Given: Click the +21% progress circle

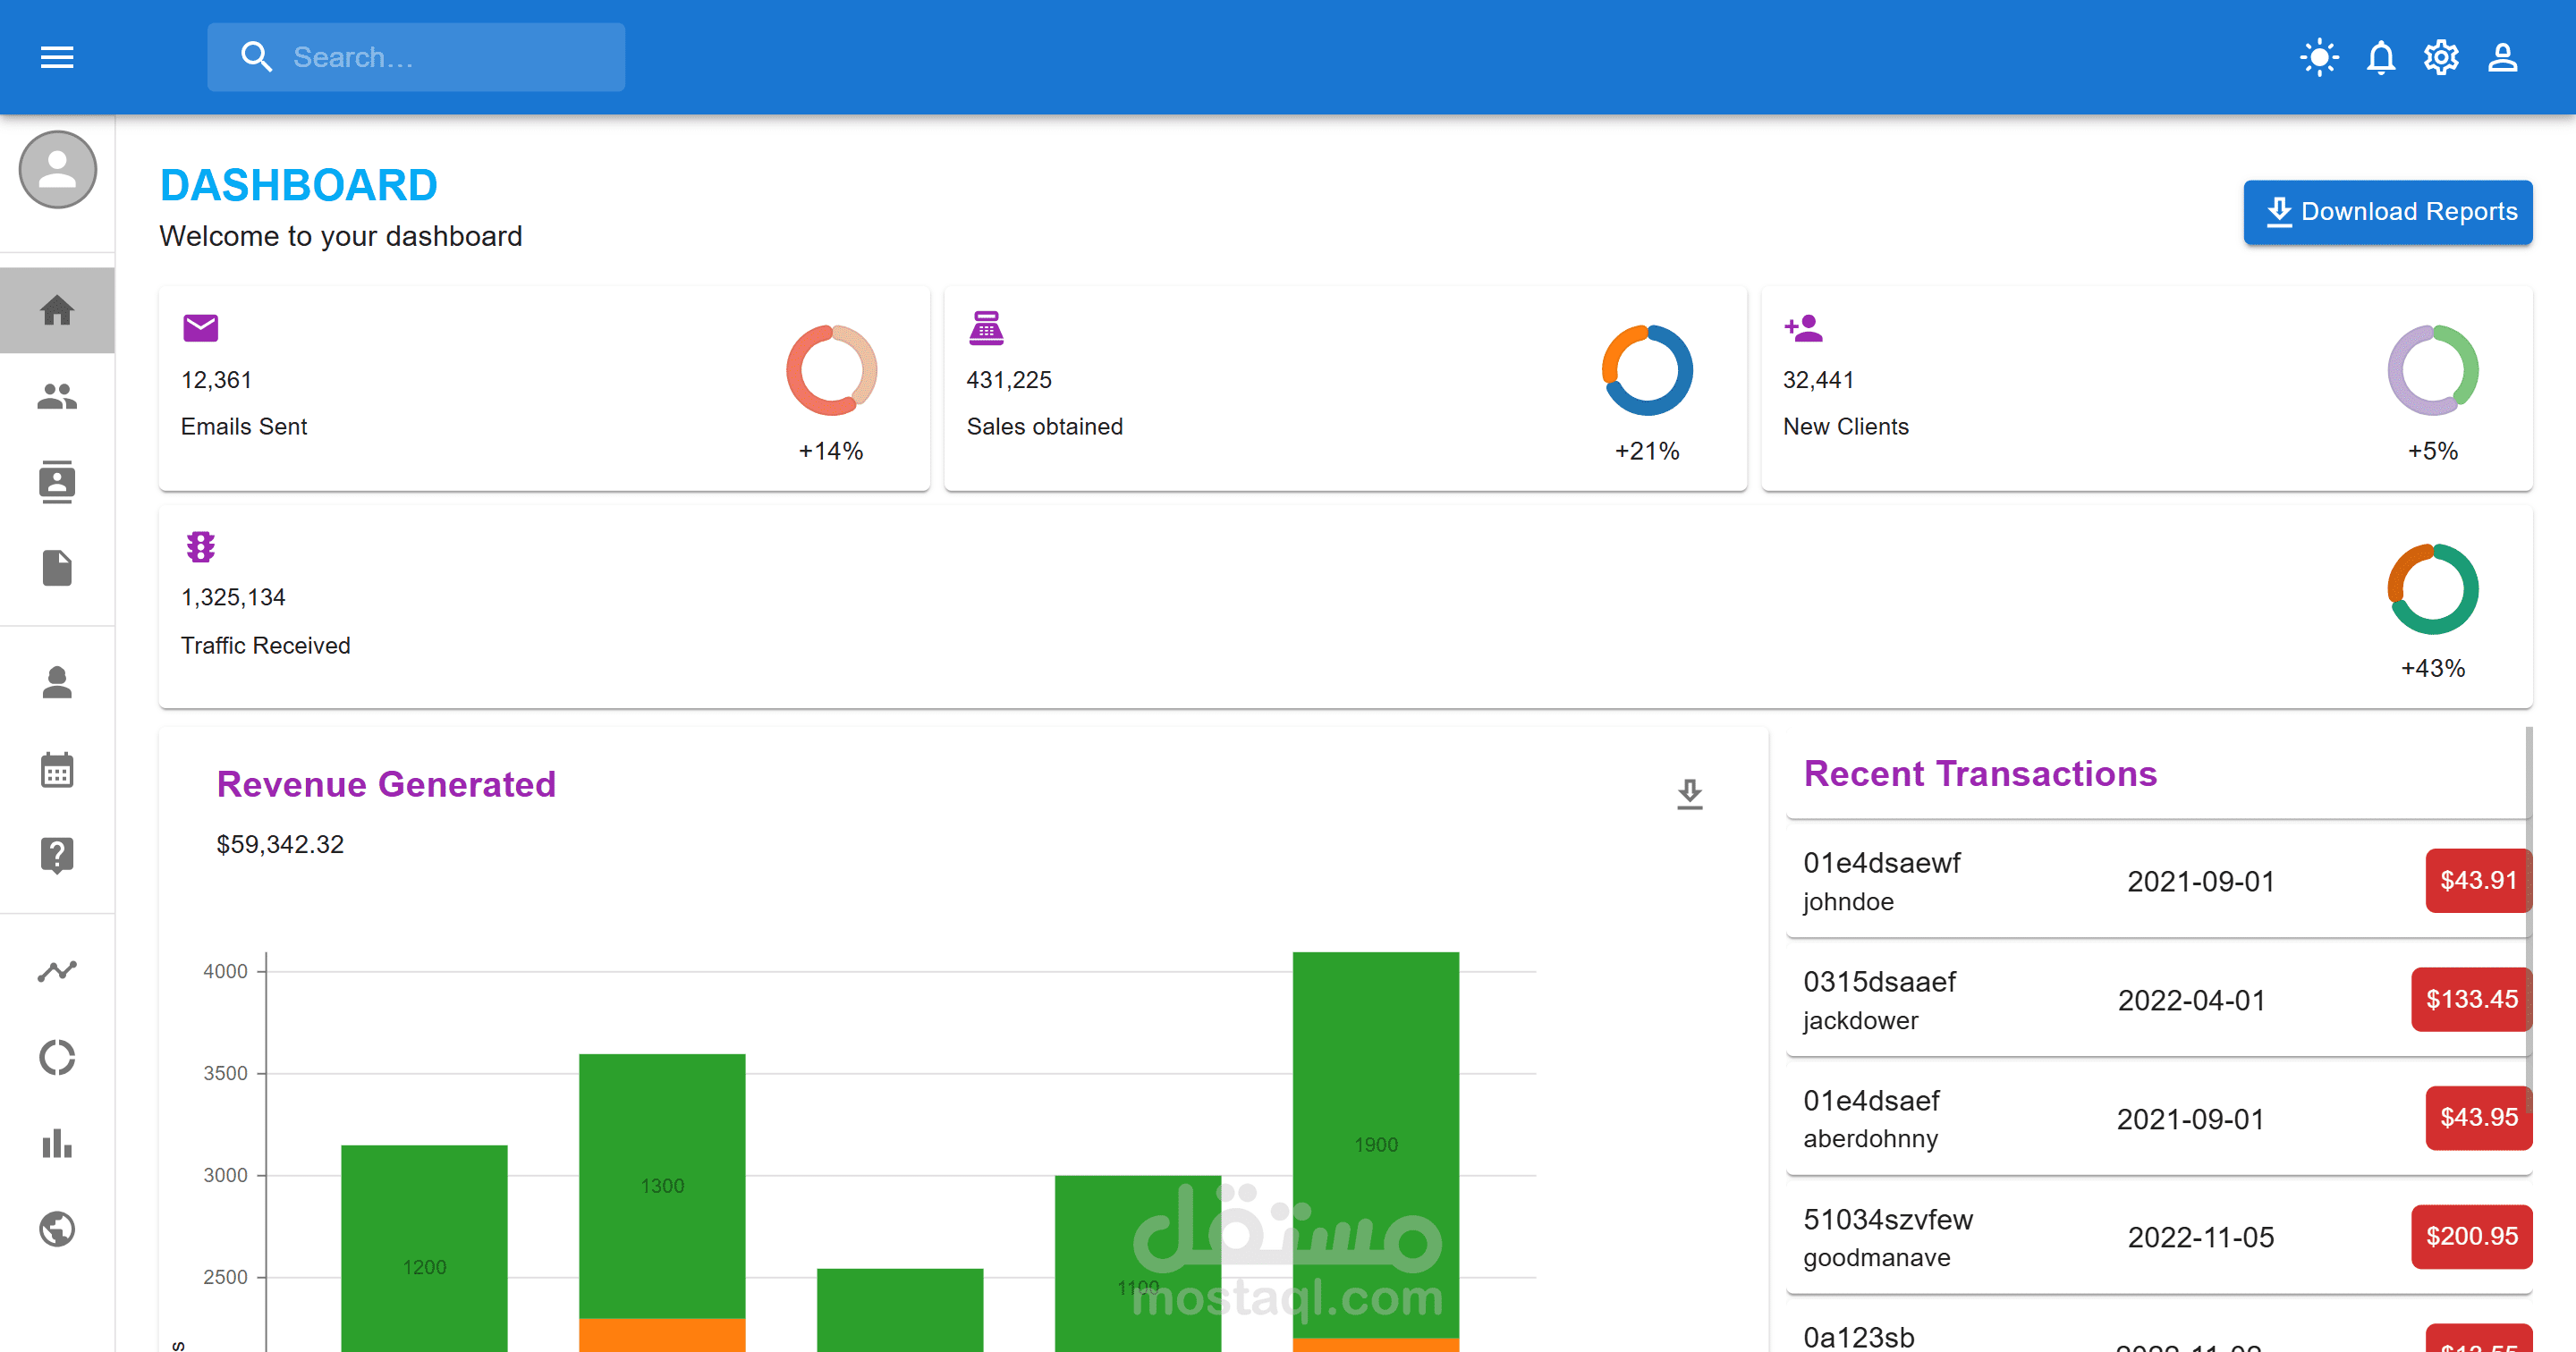Looking at the screenshot, I should (x=1647, y=370).
